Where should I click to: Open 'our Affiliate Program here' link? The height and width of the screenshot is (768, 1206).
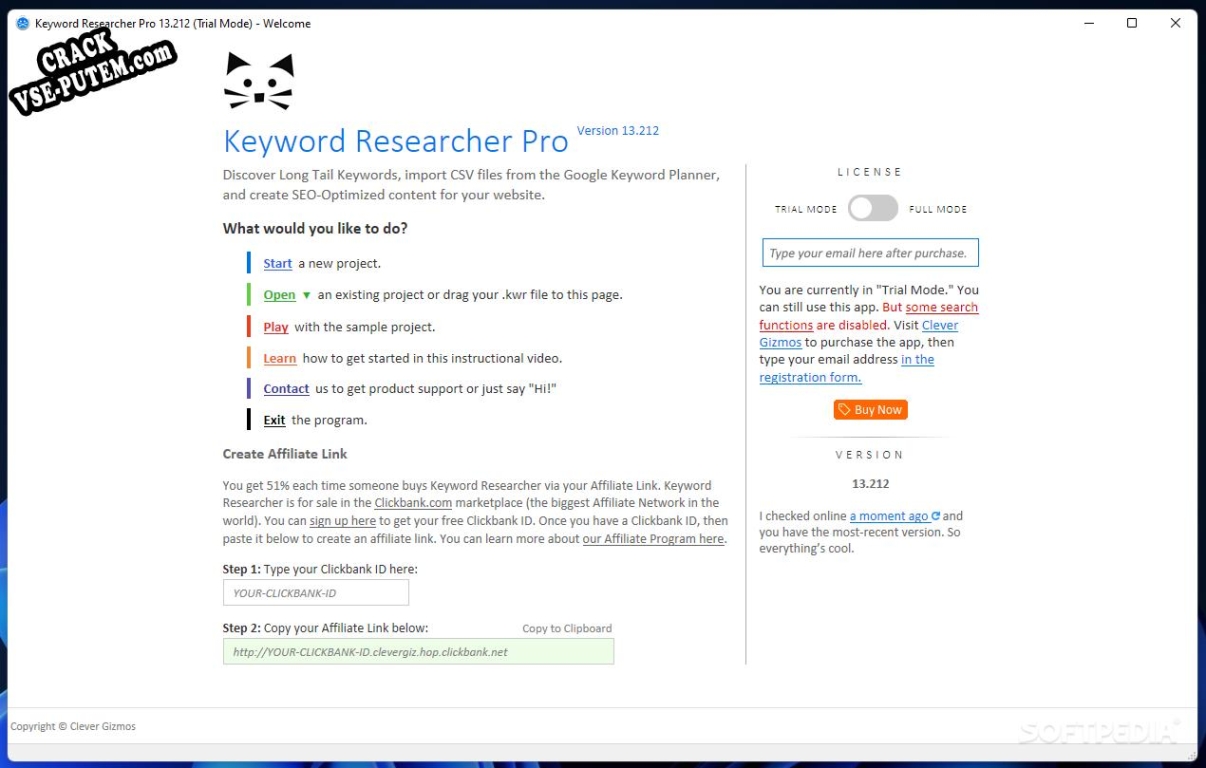(654, 539)
